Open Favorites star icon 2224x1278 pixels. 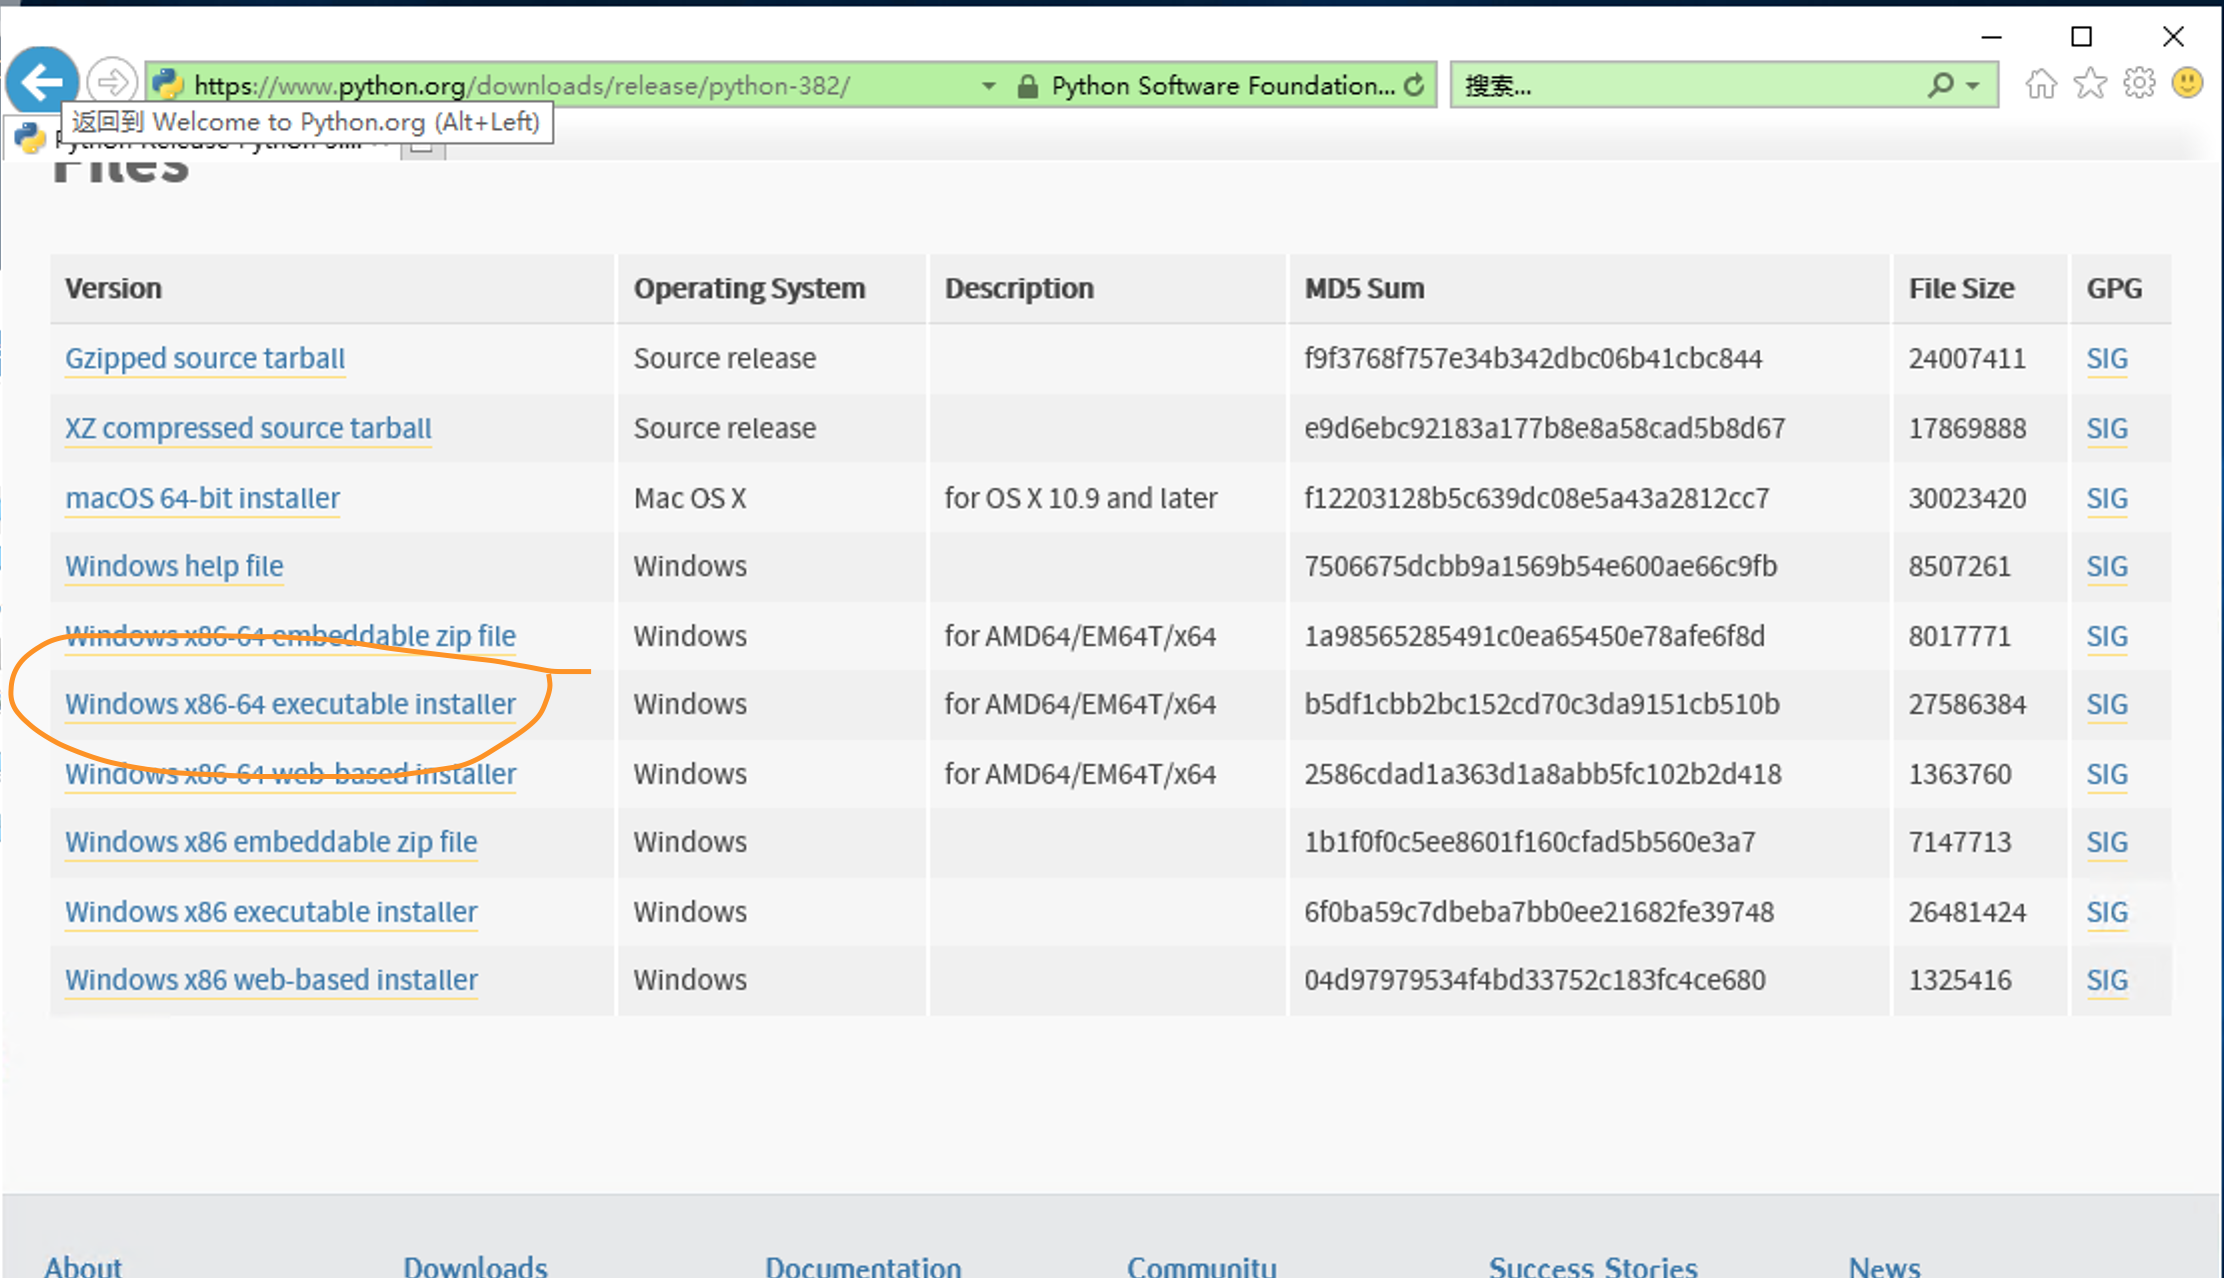coord(2090,84)
